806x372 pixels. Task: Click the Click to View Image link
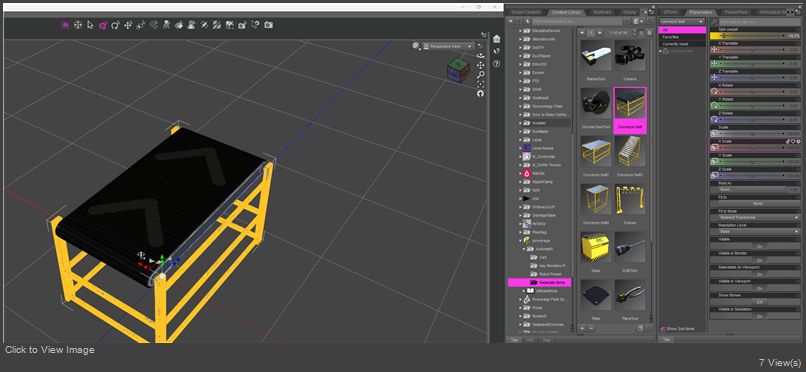(50, 350)
